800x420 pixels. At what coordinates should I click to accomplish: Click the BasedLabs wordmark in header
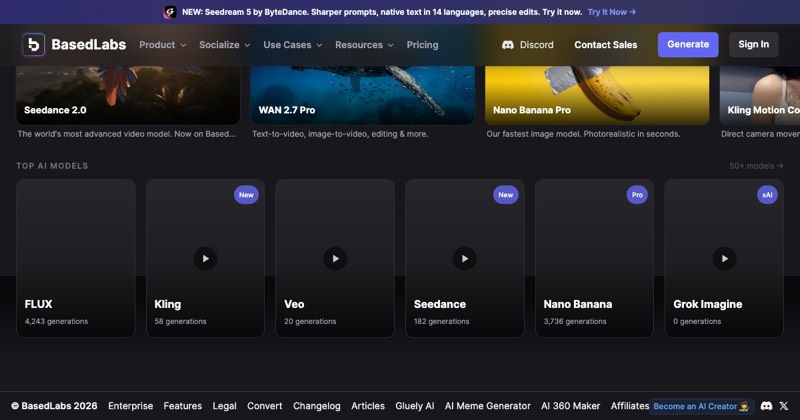click(x=89, y=45)
